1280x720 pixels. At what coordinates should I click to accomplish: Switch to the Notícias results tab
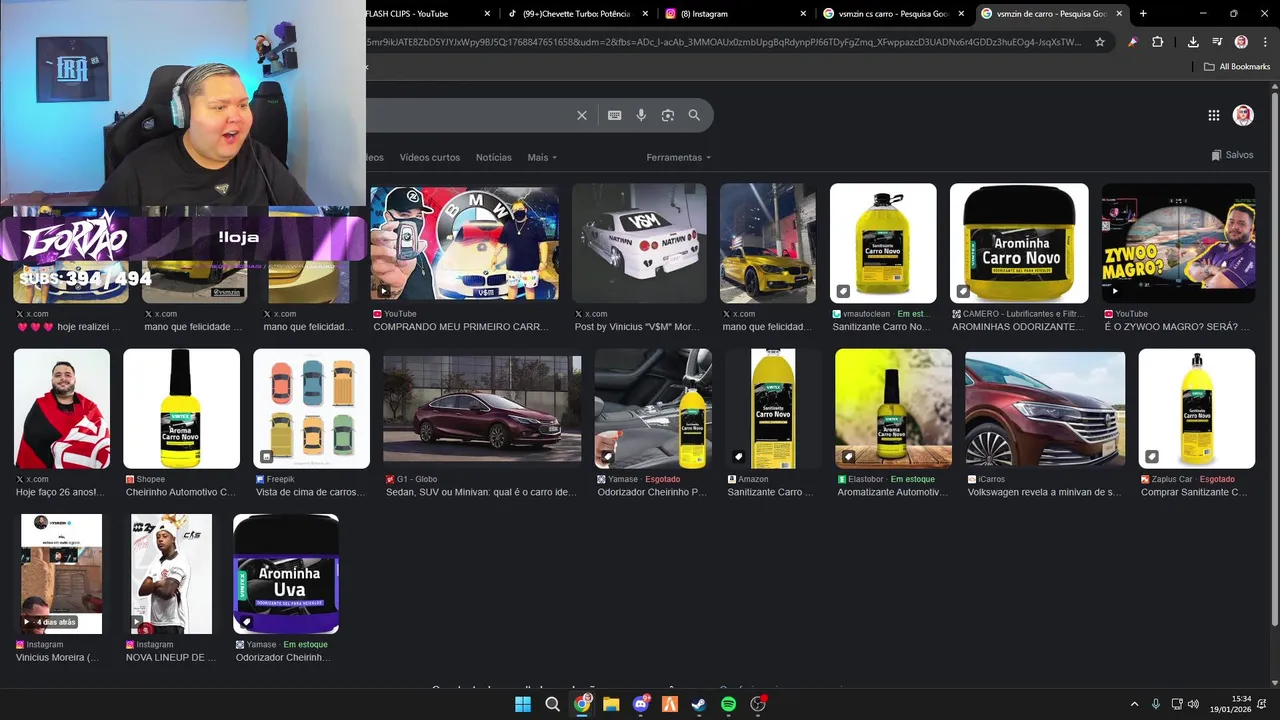(493, 157)
